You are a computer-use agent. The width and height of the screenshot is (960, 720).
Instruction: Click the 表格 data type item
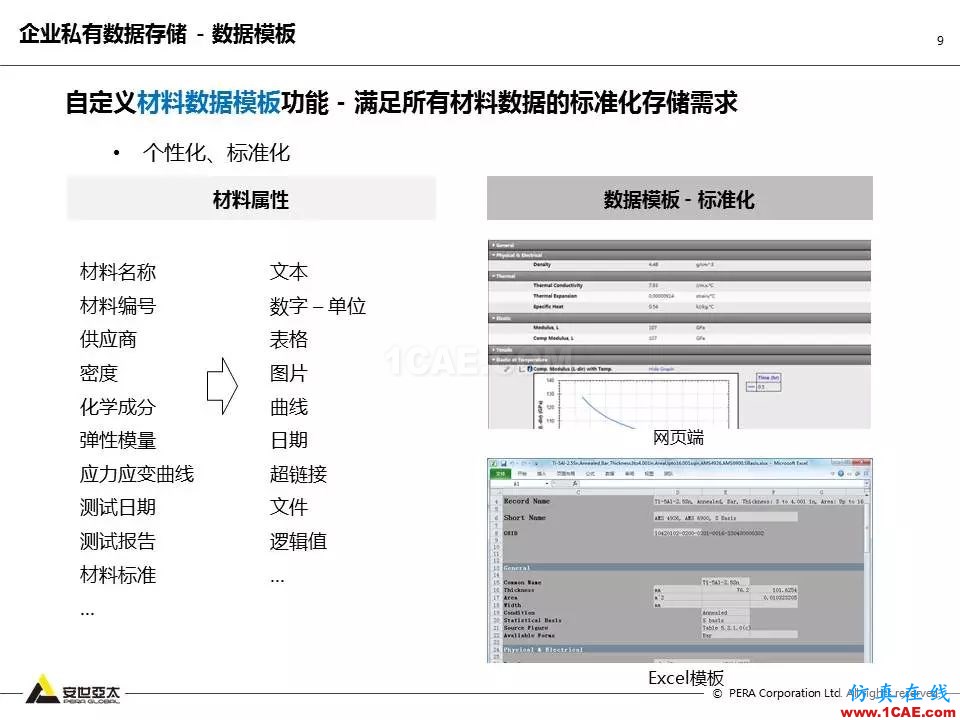point(289,339)
